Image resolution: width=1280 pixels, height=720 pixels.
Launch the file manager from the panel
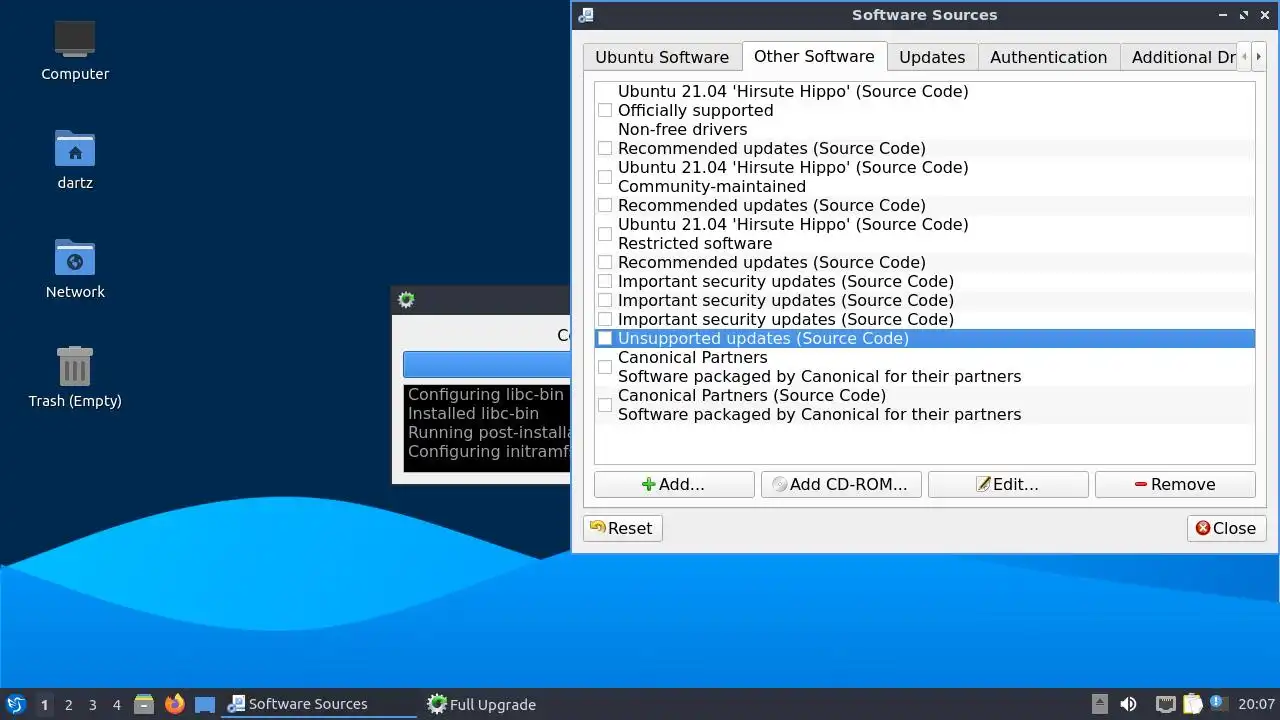pos(144,704)
